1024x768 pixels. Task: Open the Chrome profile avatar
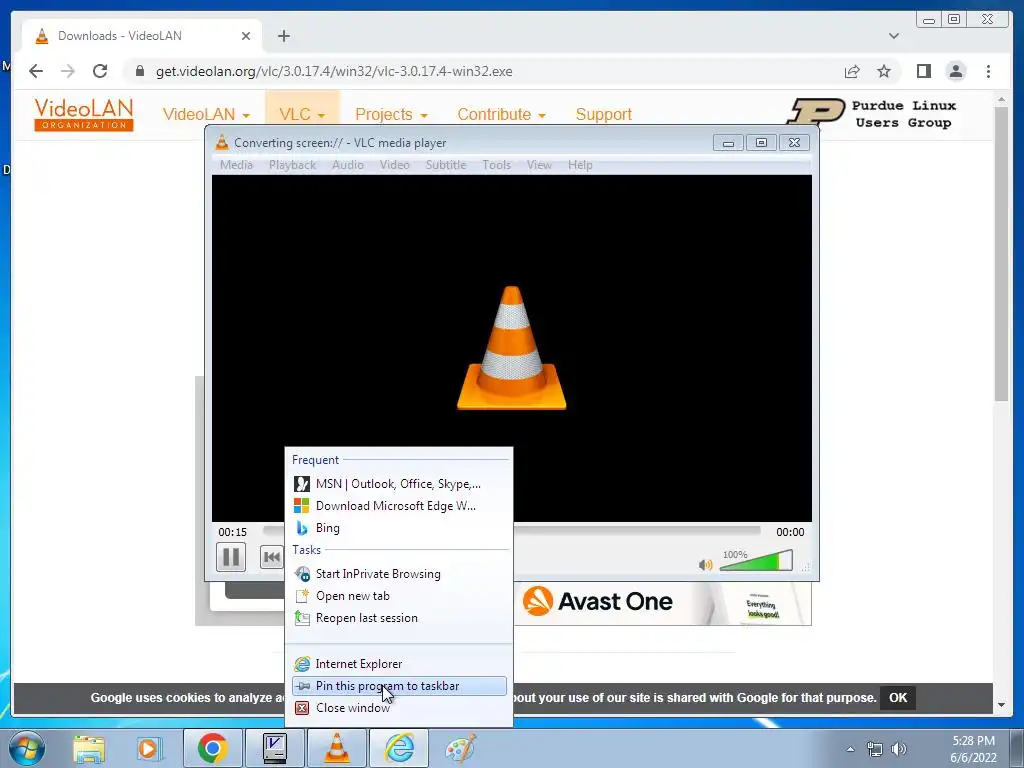[x=956, y=71]
